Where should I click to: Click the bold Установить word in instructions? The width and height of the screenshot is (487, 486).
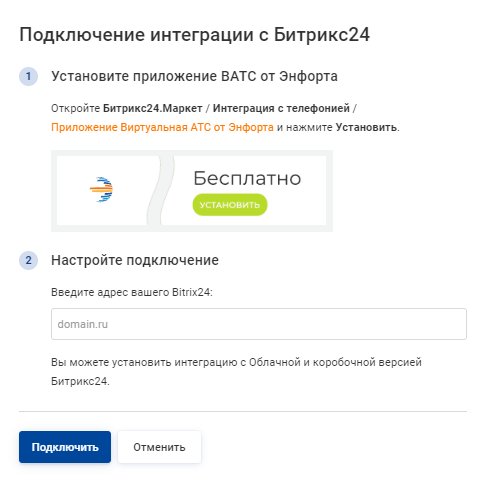(366, 127)
